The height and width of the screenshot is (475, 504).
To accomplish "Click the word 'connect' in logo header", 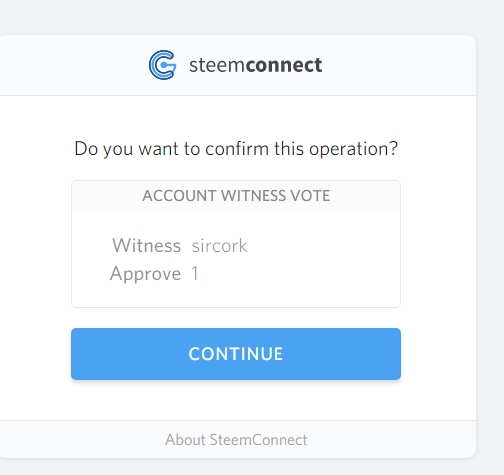I will [x=284, y=65].
